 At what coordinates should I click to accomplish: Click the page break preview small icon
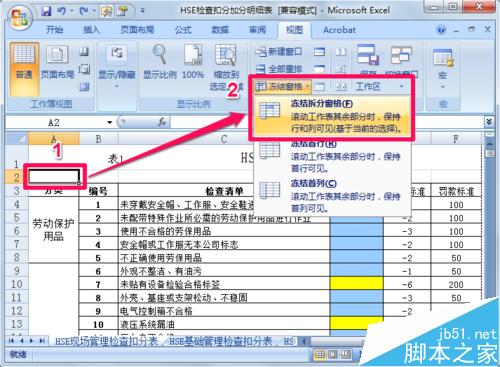[84, 52]
